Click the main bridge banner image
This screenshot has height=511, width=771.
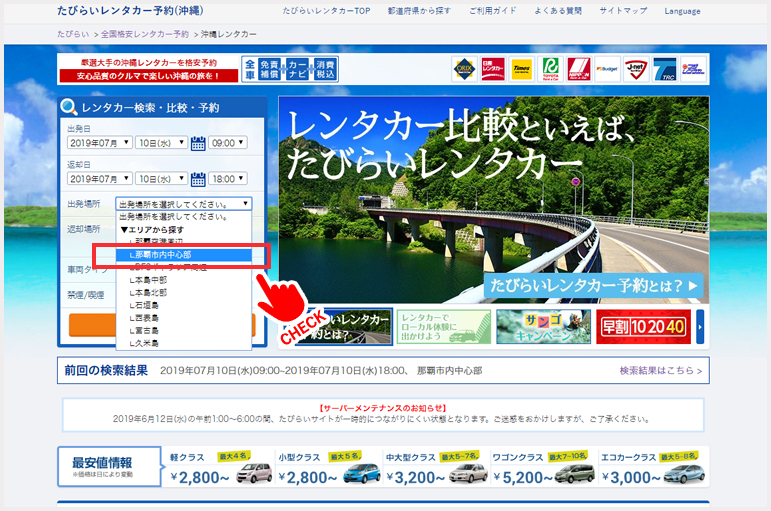coord(494,199)
